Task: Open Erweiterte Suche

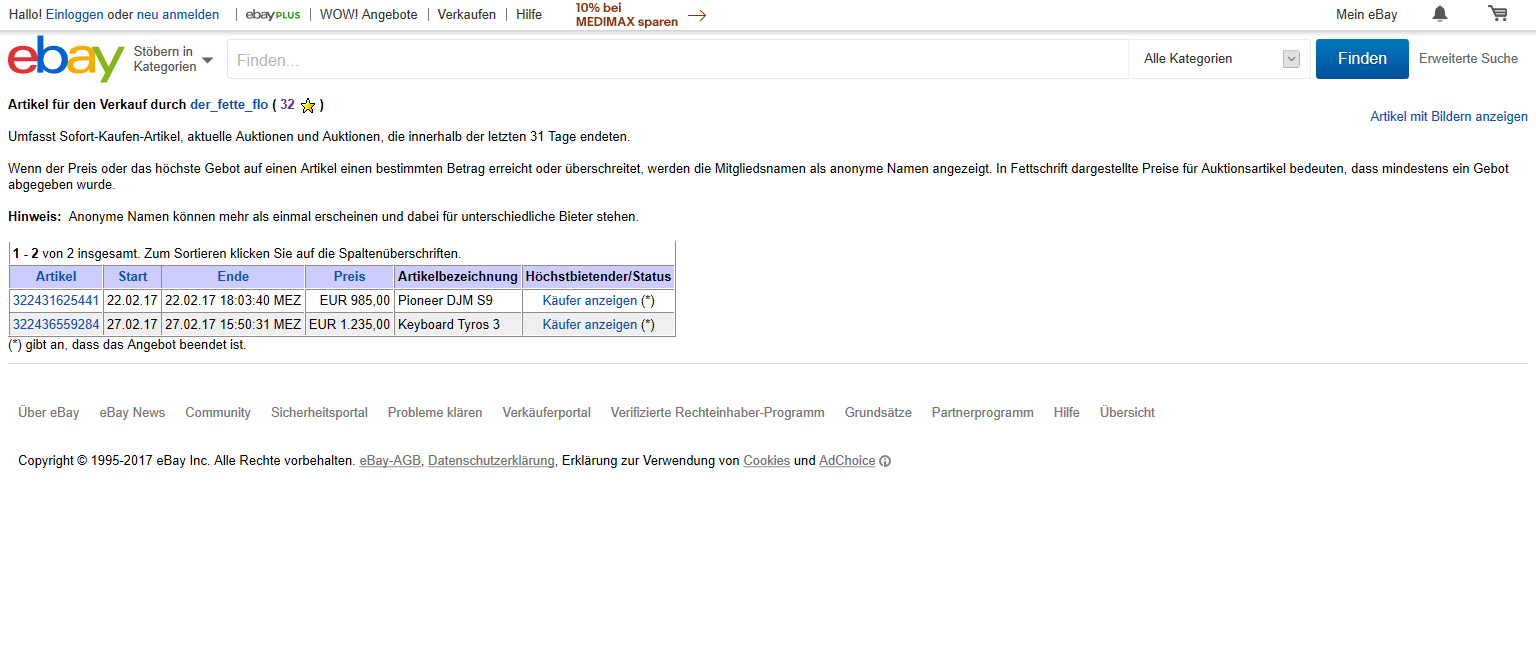Action: point(1468,59)
